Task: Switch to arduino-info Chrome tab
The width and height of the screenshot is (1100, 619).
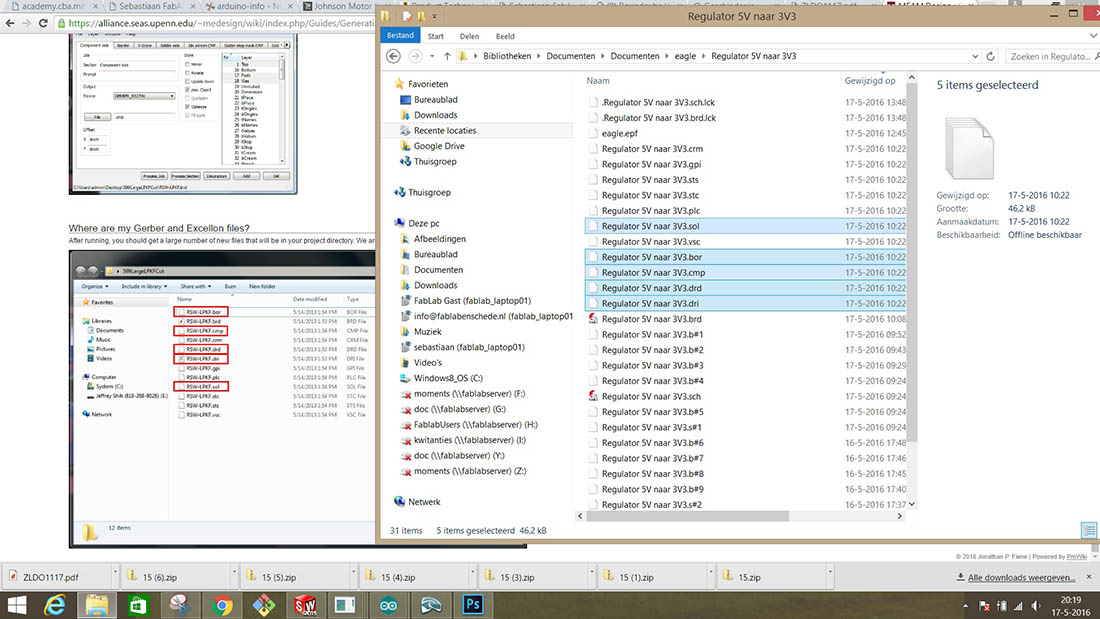Action: (x=246, y=6)
